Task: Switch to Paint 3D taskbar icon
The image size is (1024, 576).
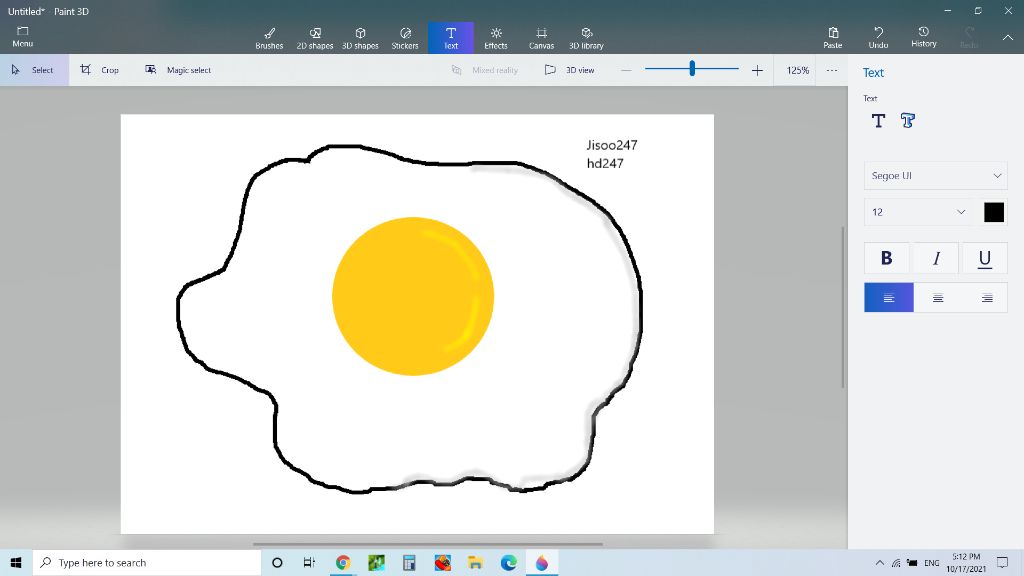Action: pos(542,562)
